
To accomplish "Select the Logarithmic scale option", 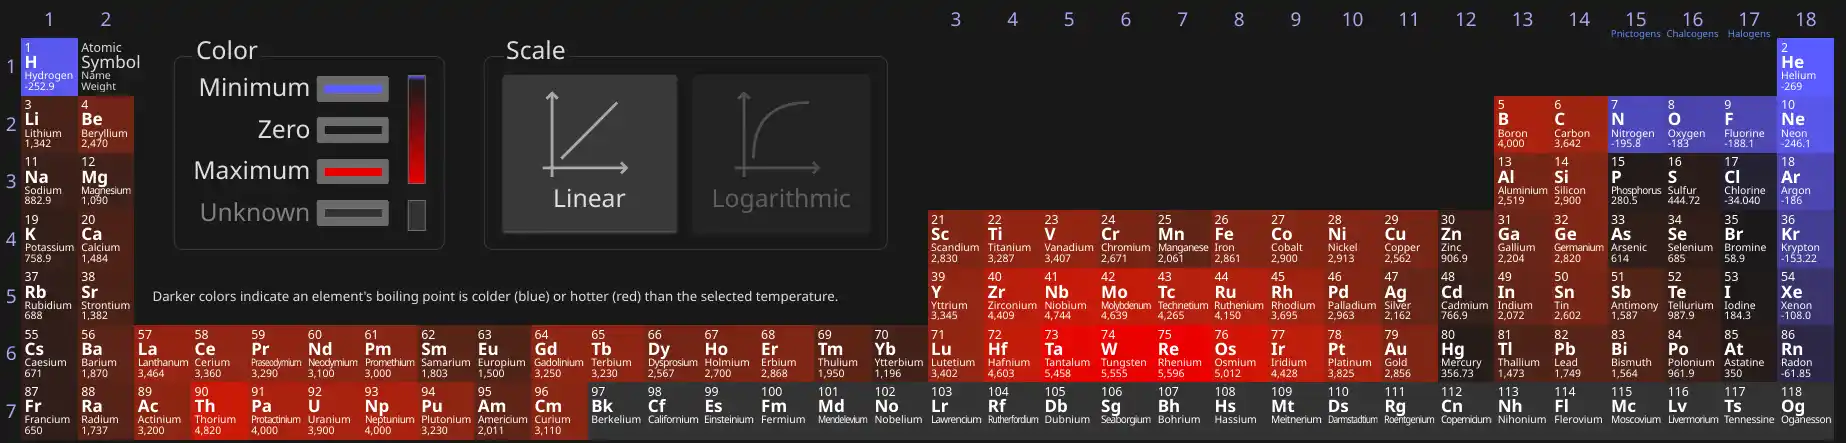I will [781, 153].
